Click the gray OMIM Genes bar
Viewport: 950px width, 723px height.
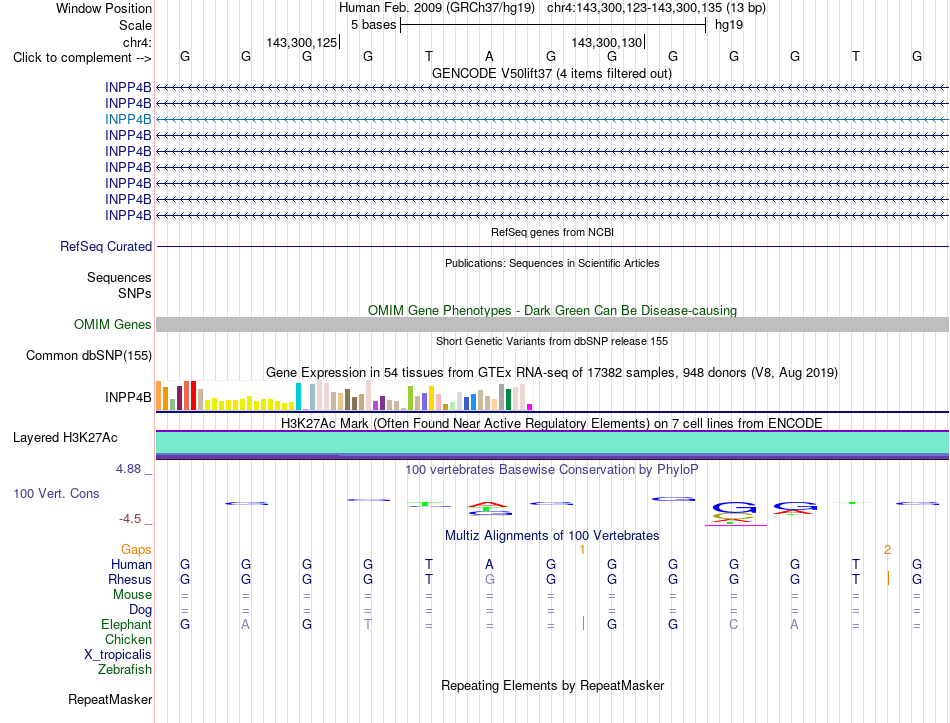[x=552, y=324]
